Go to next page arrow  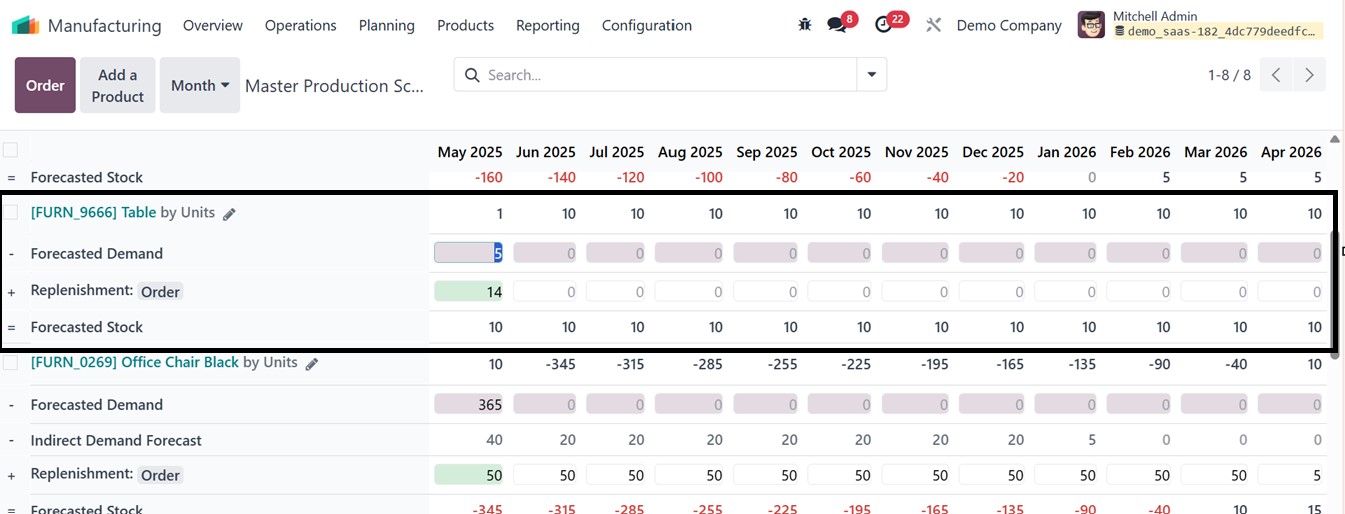pyautogui.click(x=1309, y=75)
